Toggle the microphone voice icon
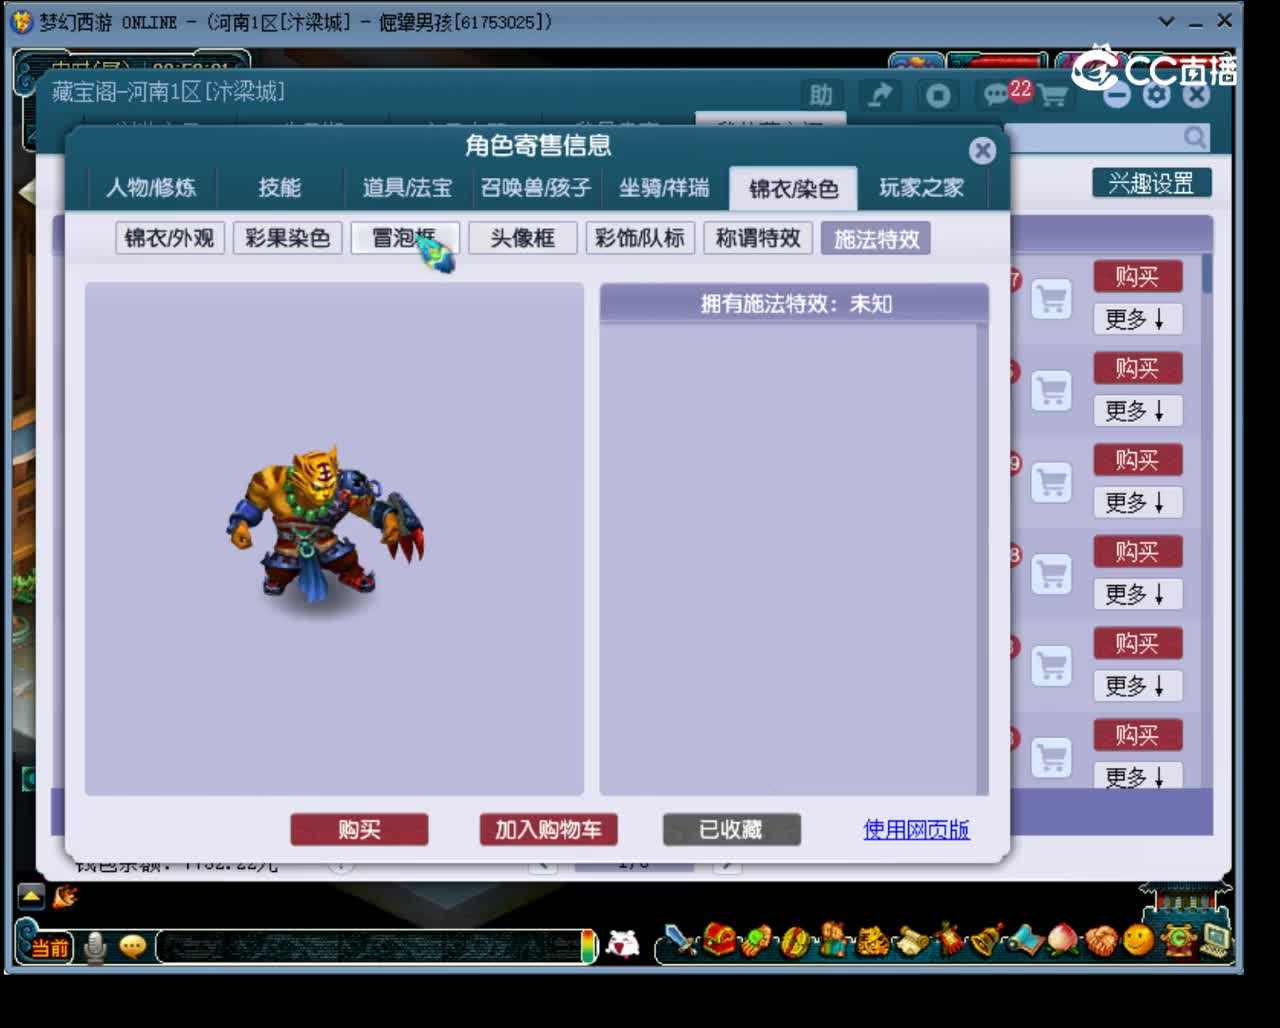1280x1028 pixels. coord(96,946)
